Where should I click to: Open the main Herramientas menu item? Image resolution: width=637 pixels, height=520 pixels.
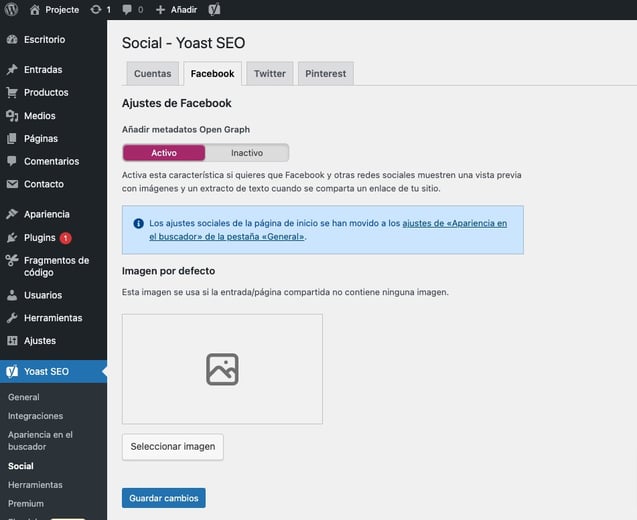click(x=53, y=318)
